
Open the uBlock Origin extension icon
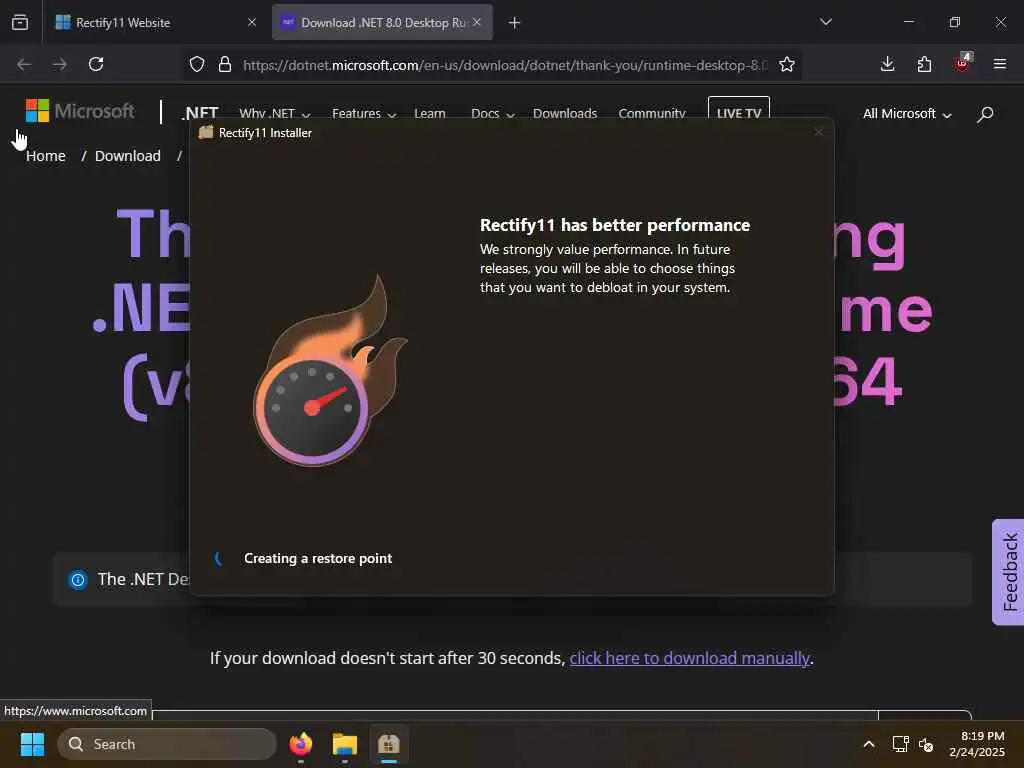963,63
